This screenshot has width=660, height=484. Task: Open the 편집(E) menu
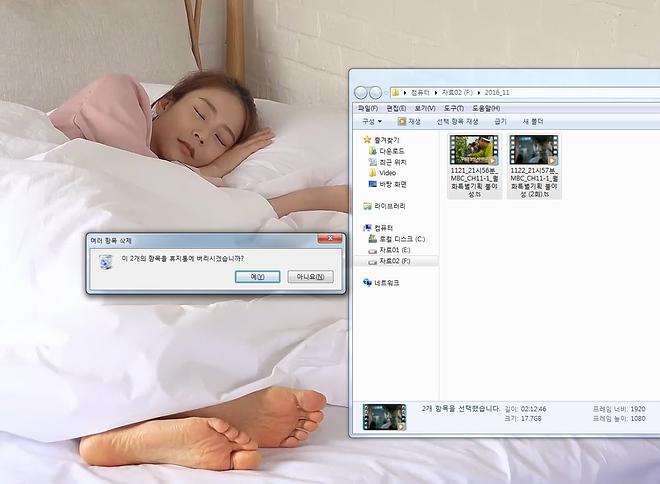396,108
